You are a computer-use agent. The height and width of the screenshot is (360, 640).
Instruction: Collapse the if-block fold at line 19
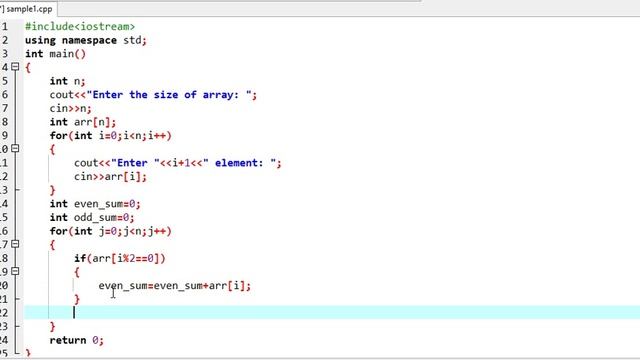[x=15, y=271]
